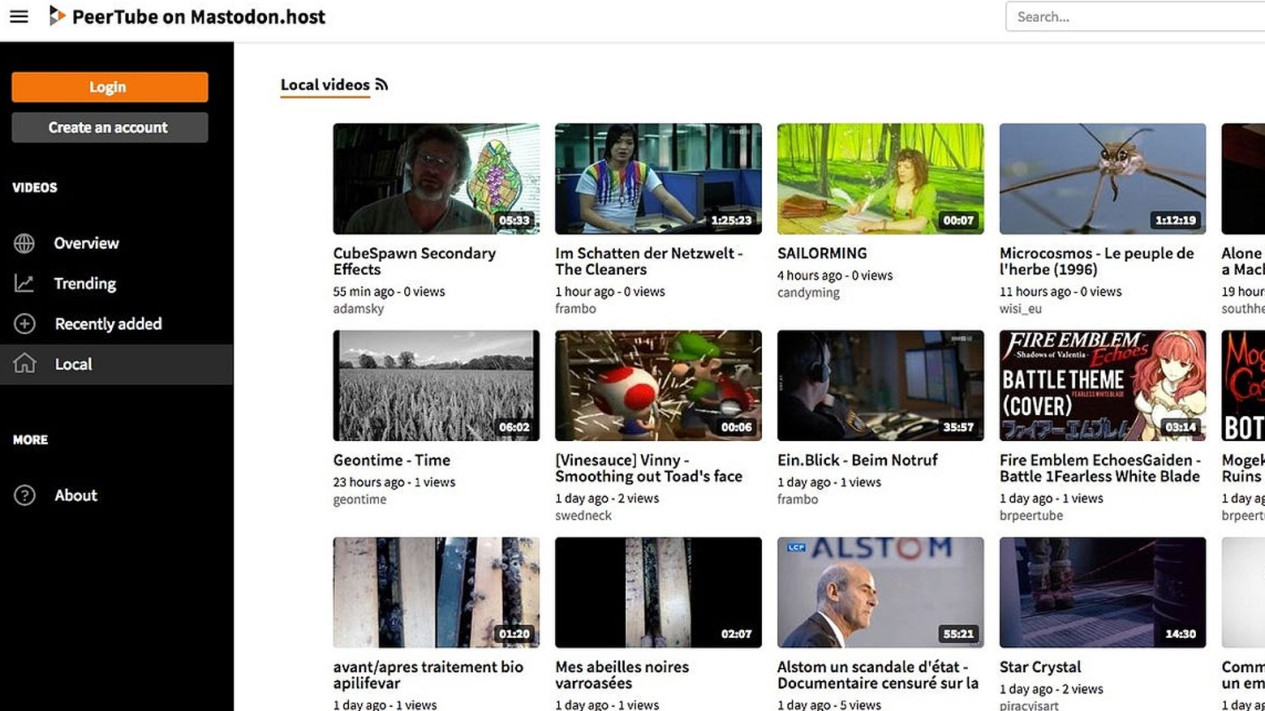The height and width of the screenshot is (711, 1265).
Task: Open the geontime channel link
Action: point(360,500)
